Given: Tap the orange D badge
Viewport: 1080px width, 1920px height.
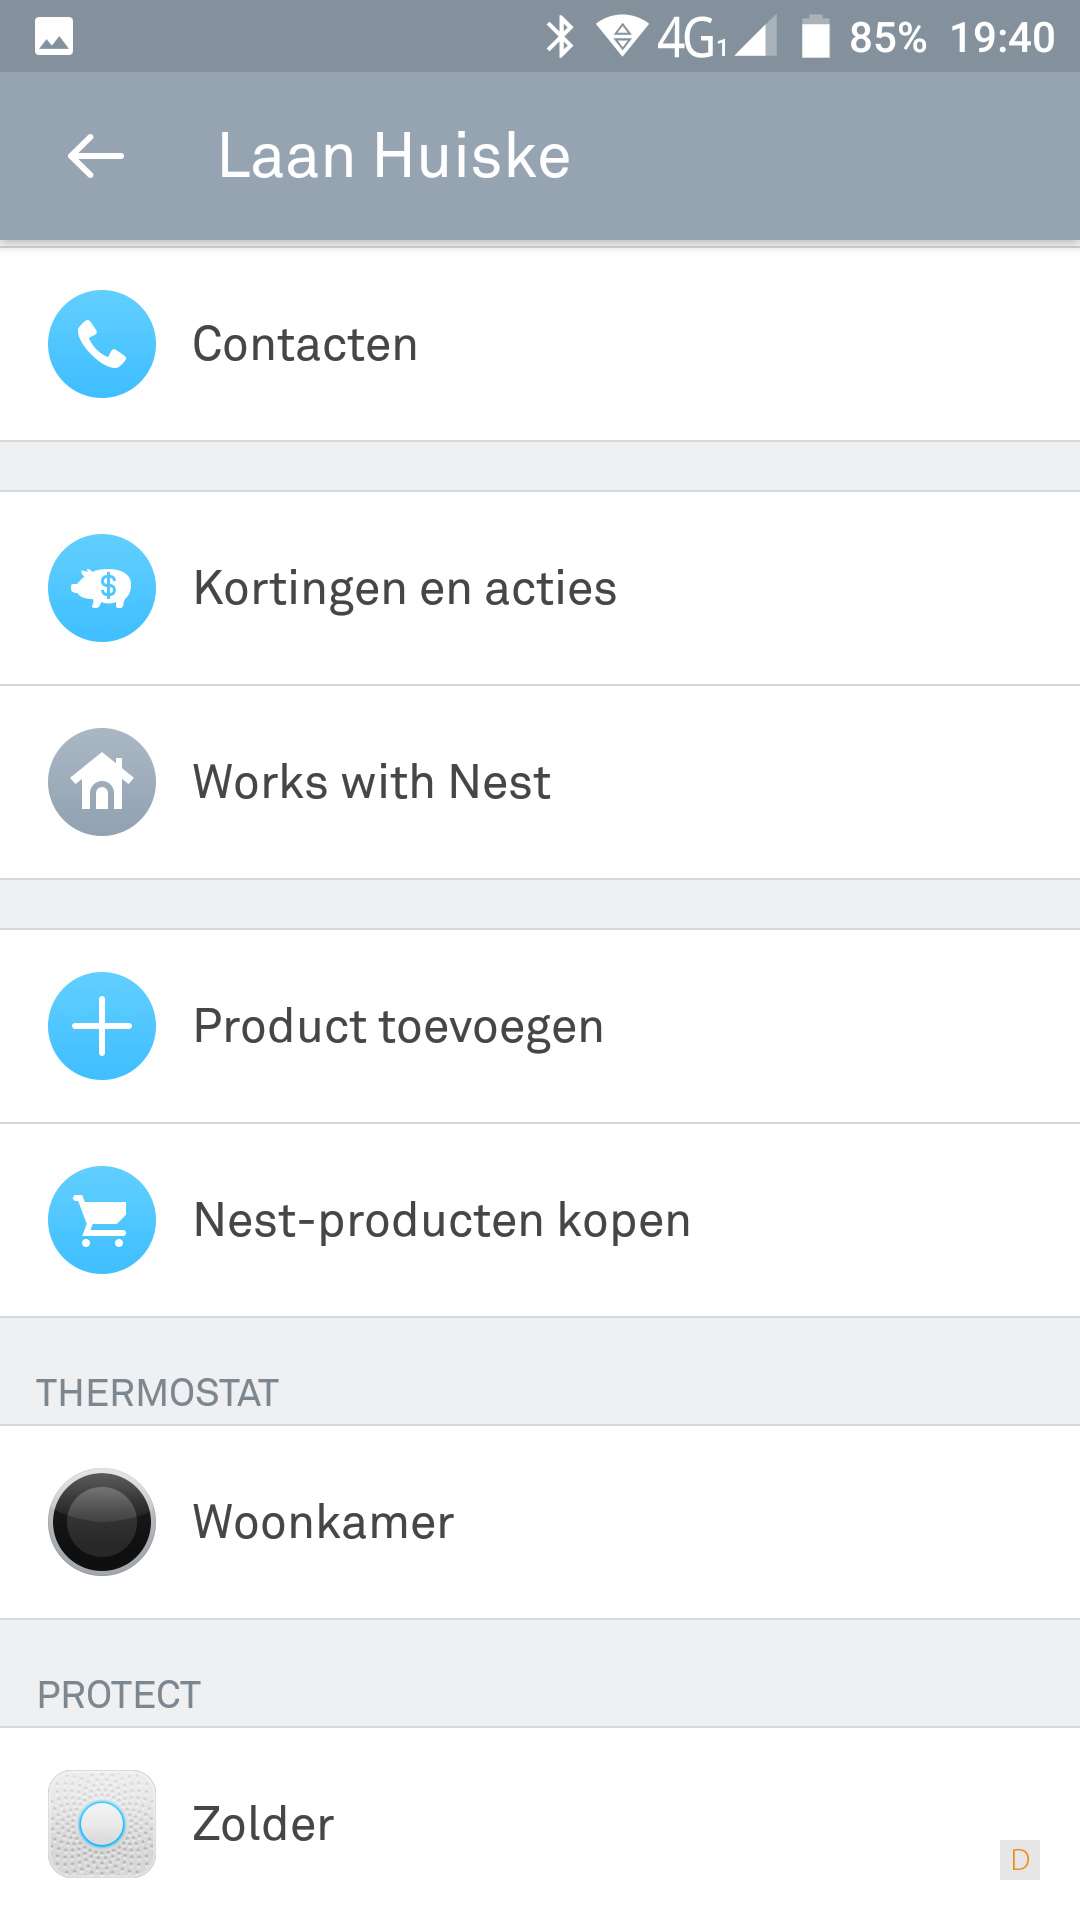Looking at the screenshot, I should click(x=1020, y=1860).
